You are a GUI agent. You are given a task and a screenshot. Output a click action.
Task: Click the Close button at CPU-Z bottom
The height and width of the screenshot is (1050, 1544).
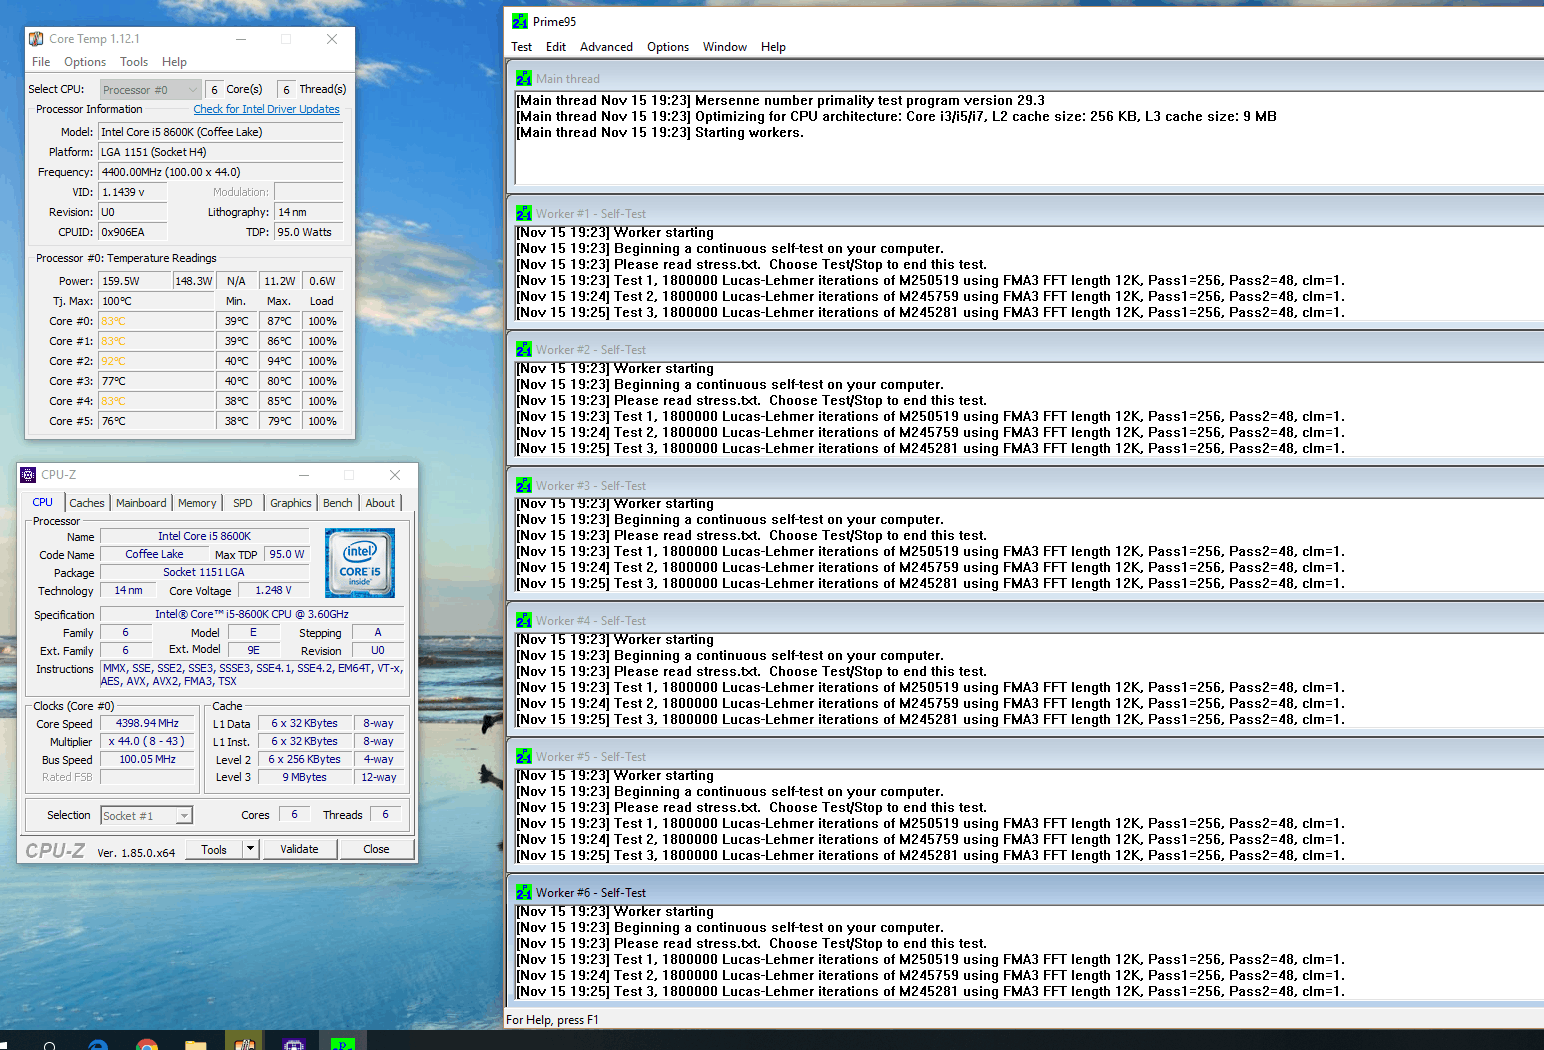(376, 849)
